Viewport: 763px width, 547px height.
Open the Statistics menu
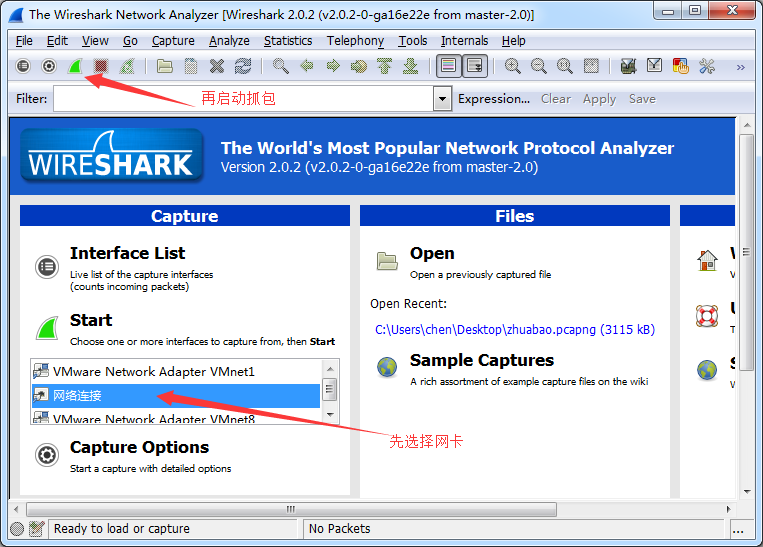click(x=288, y=41)
